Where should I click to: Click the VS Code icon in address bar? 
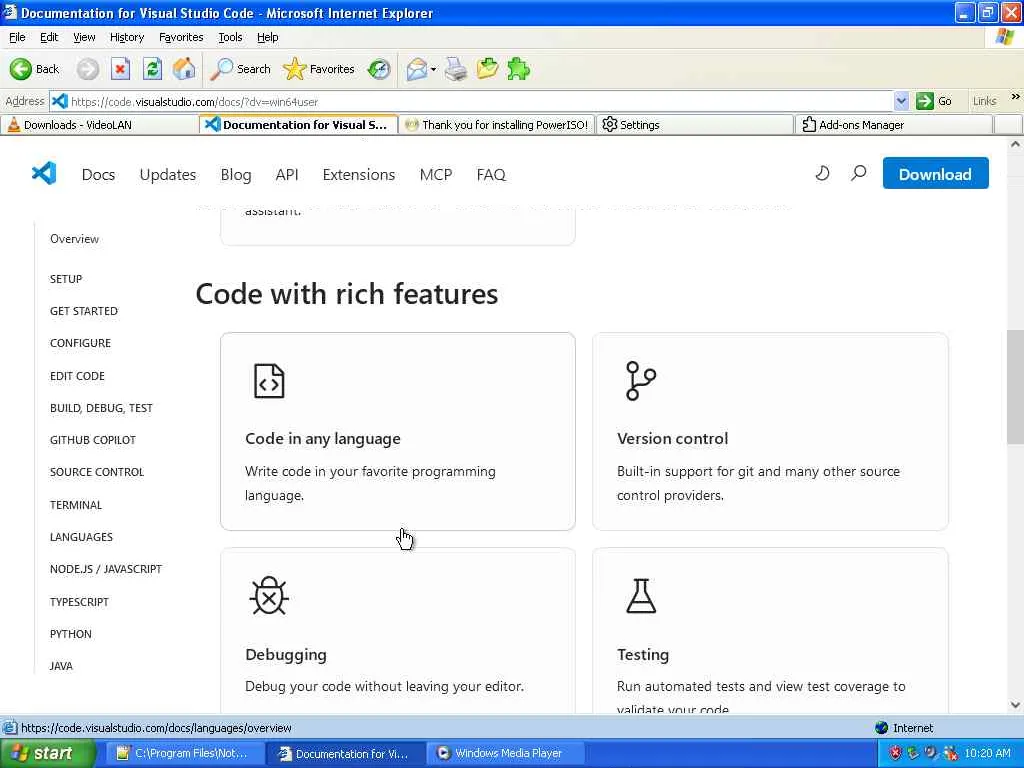click(59, 101)
